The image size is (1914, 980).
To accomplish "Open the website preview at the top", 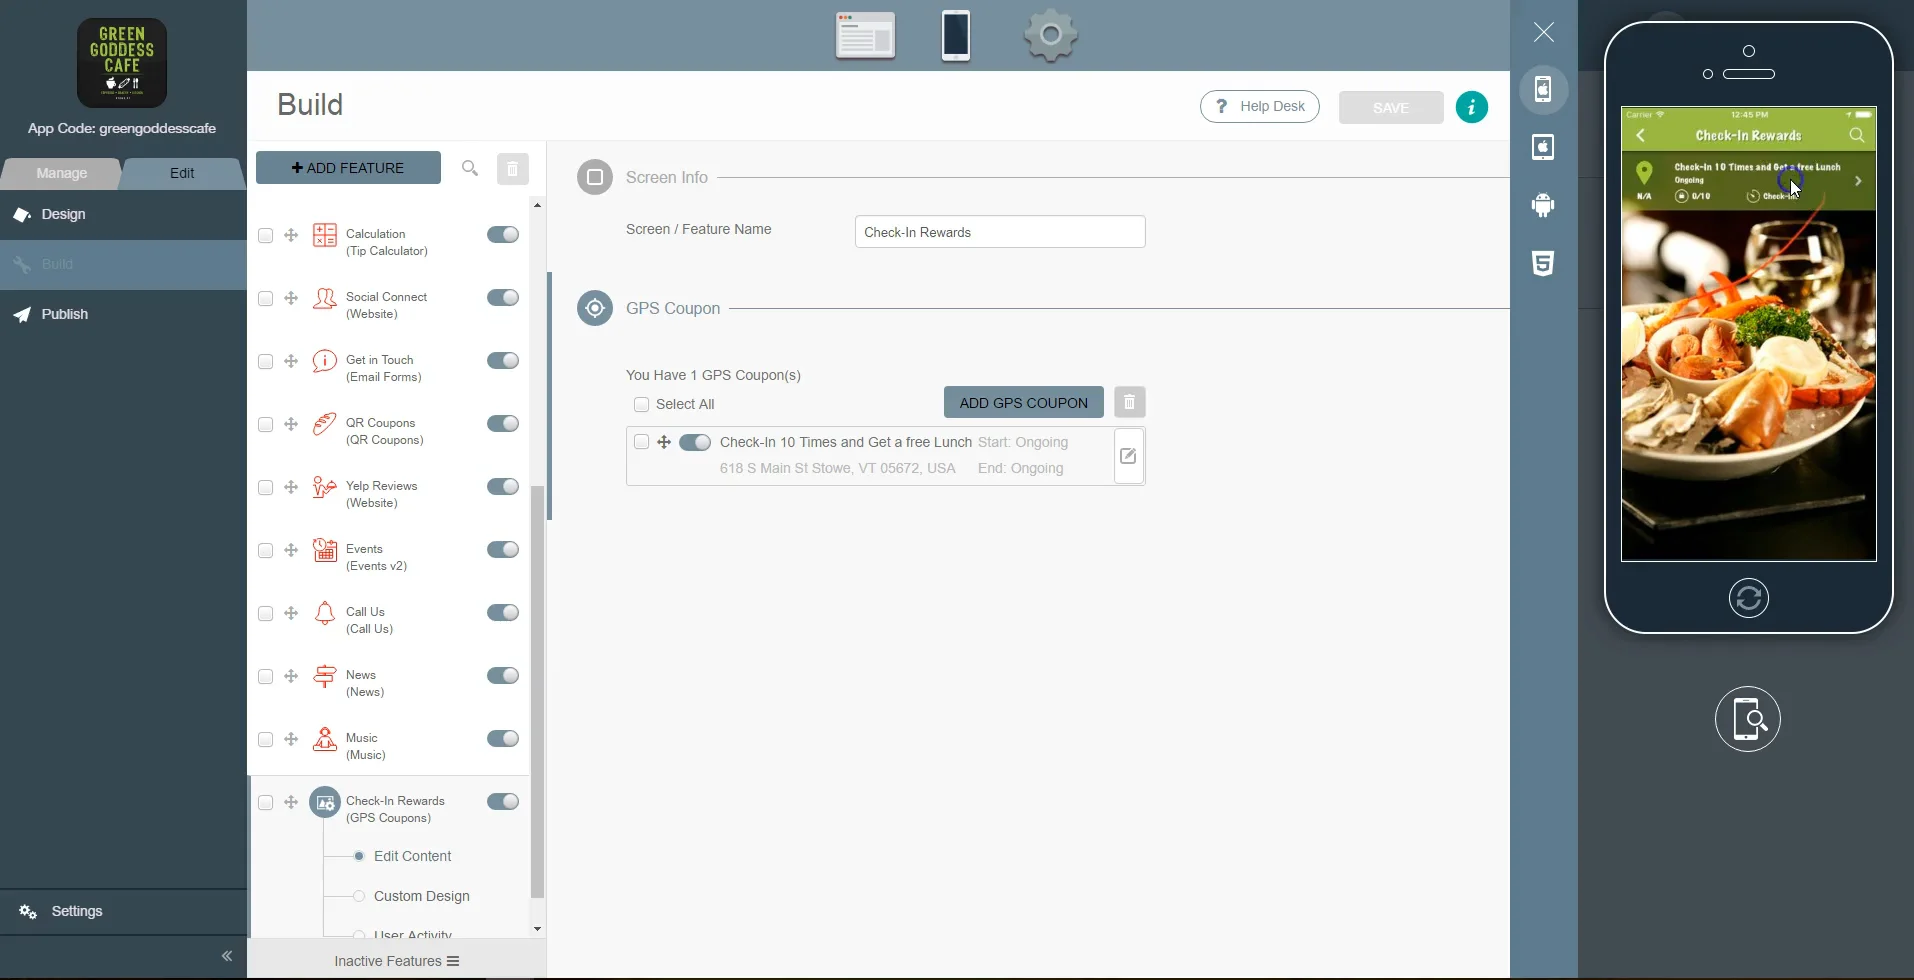I will [x=866, y=35].
